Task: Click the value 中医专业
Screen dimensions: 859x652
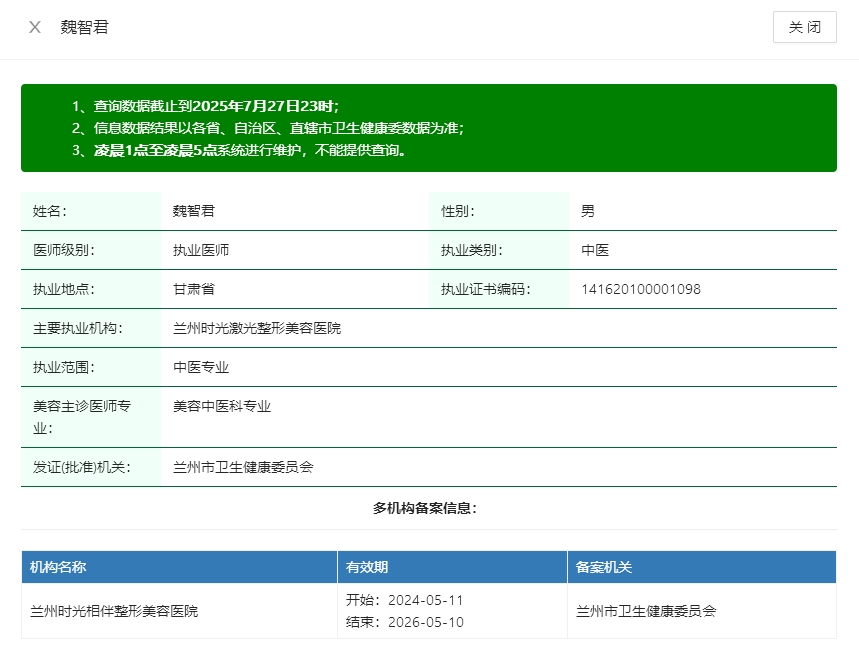Action: (201, 367)
